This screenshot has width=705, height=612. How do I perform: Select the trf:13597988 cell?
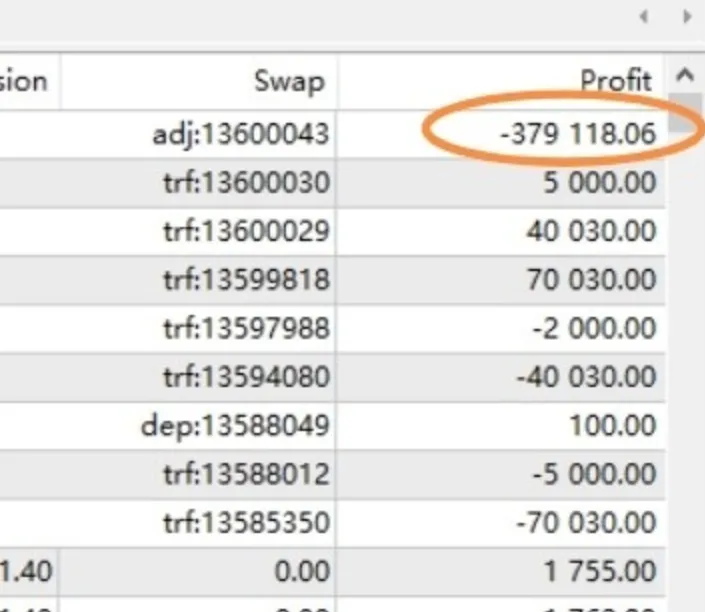[x=246, y=329]
